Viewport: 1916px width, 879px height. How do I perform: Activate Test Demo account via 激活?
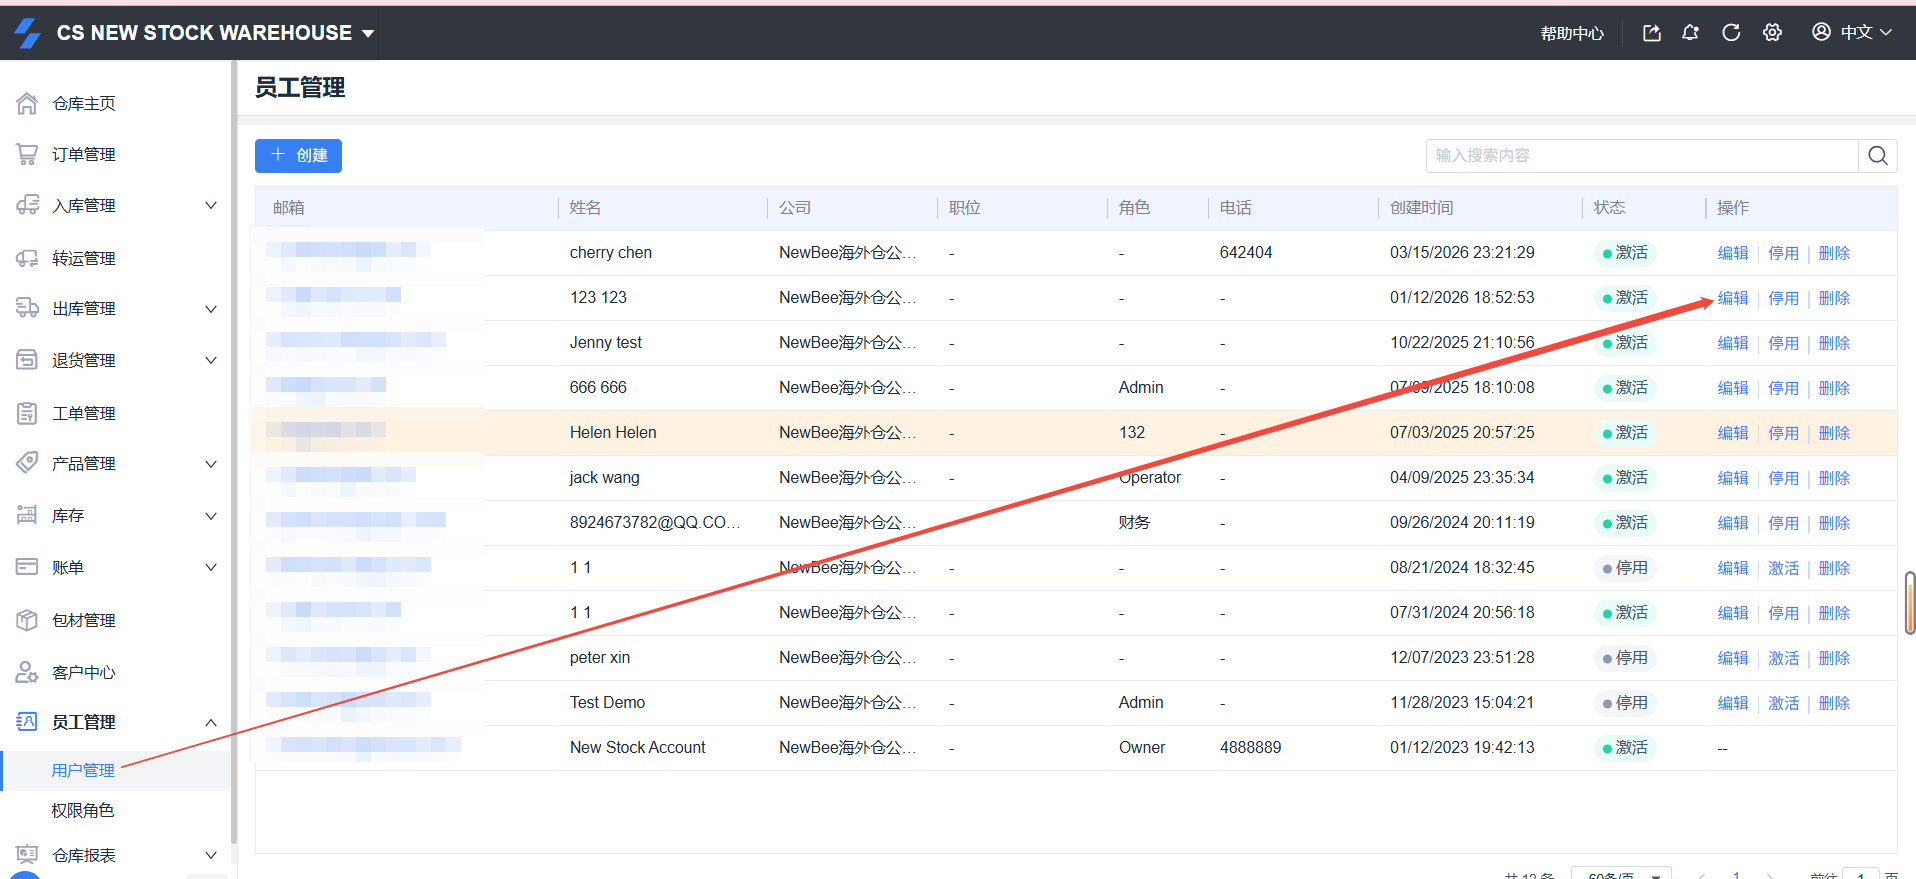pos(1783,703)
